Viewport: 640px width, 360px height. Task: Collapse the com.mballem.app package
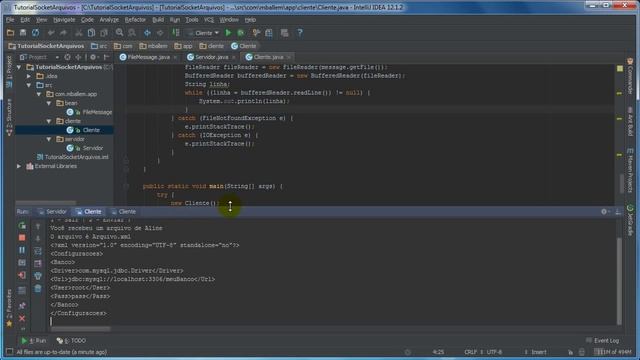(39, 94)
